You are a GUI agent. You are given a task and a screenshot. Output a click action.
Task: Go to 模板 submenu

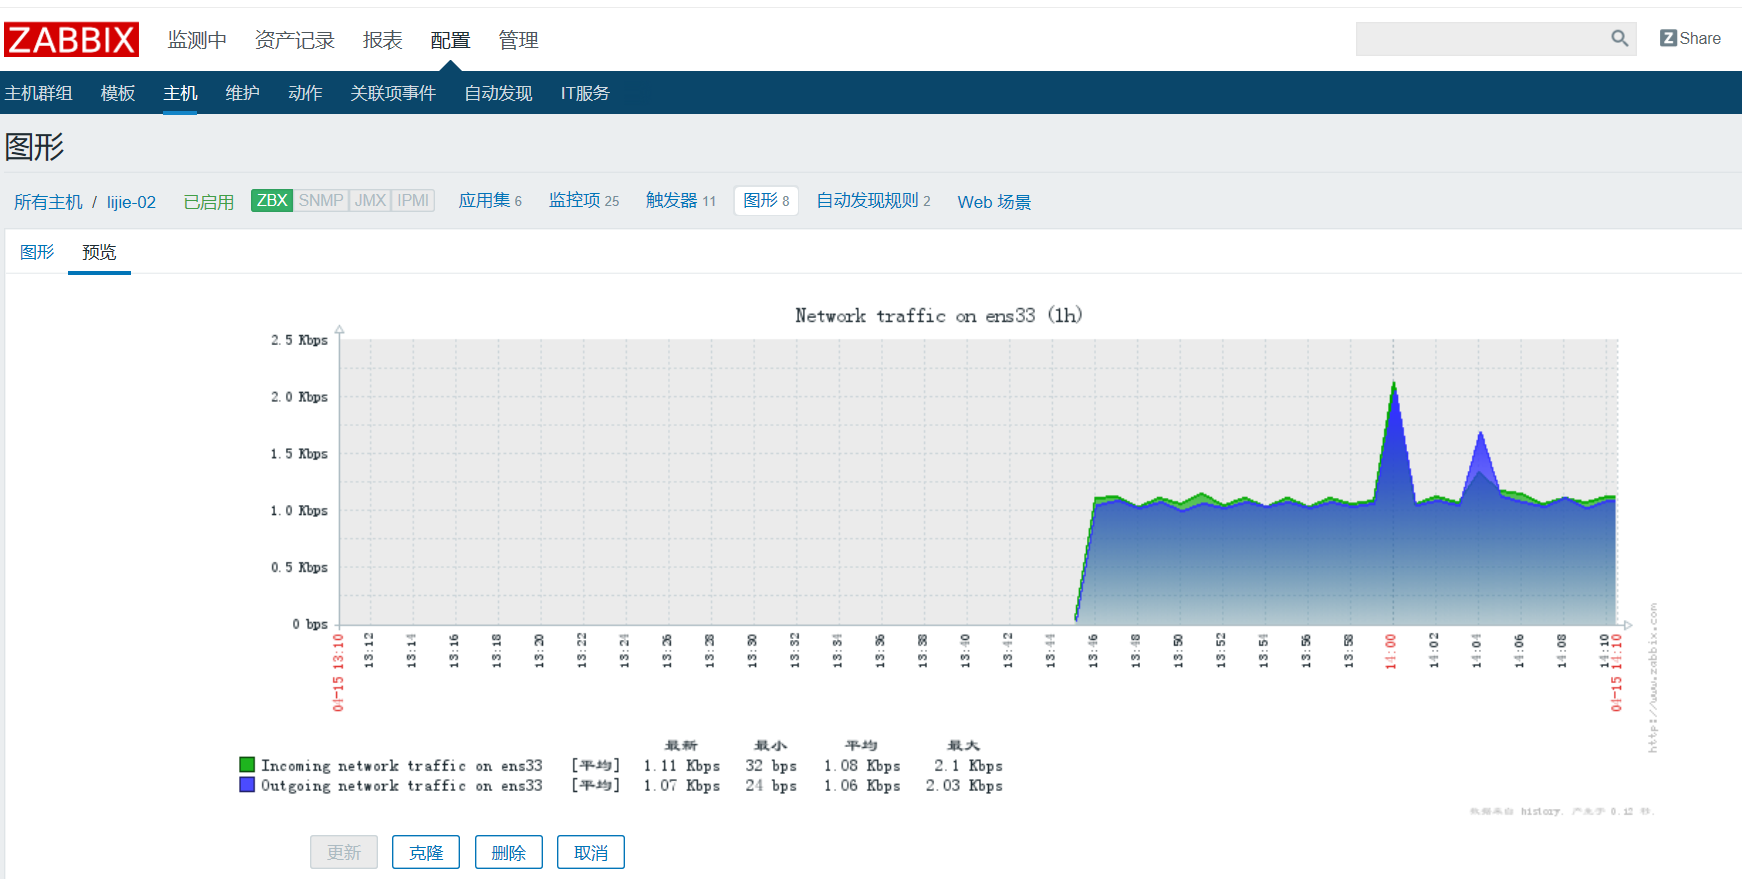coord(118,93)
